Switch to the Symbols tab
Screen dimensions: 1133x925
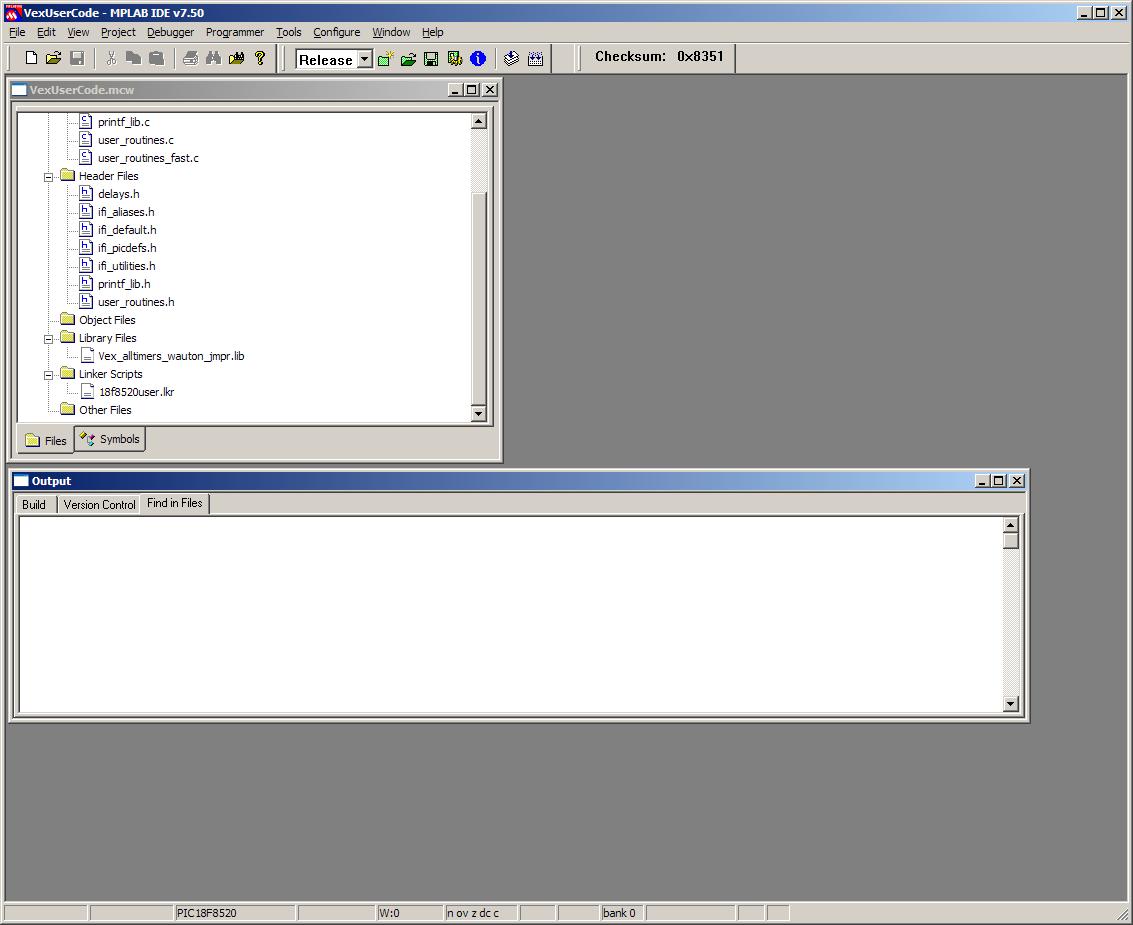click(x=109, y=438)
